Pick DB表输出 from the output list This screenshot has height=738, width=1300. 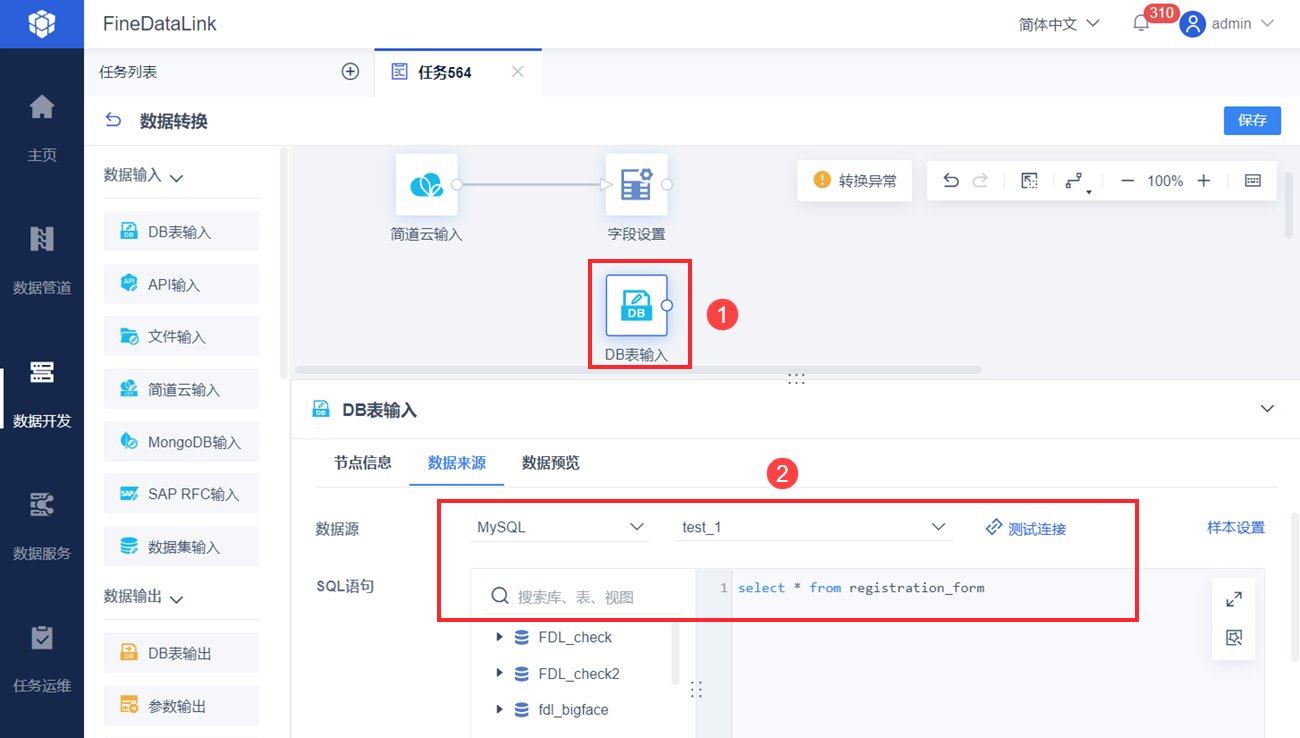tap(181, 653)
